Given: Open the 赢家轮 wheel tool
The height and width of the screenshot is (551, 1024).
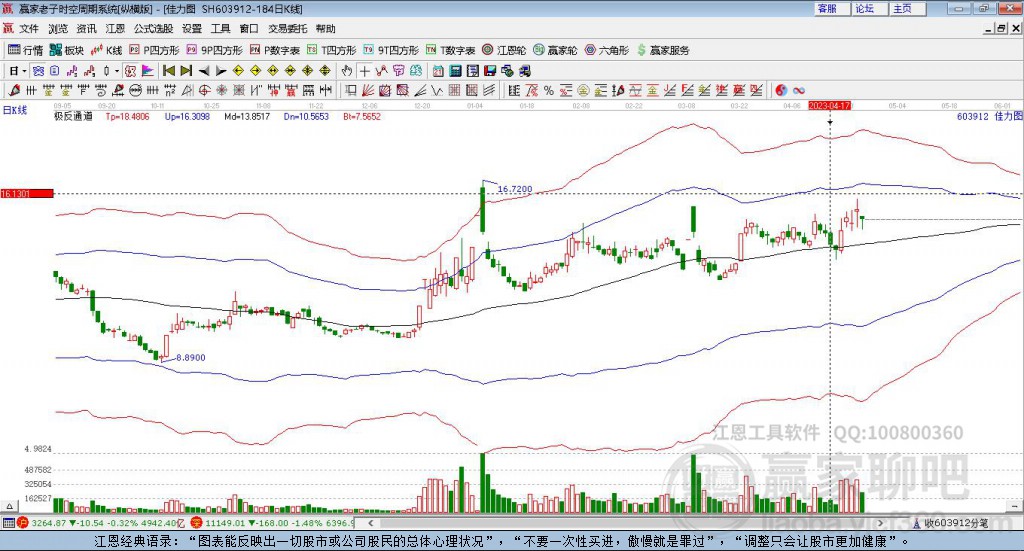Looking at the screenshot, I should [555, 50].
